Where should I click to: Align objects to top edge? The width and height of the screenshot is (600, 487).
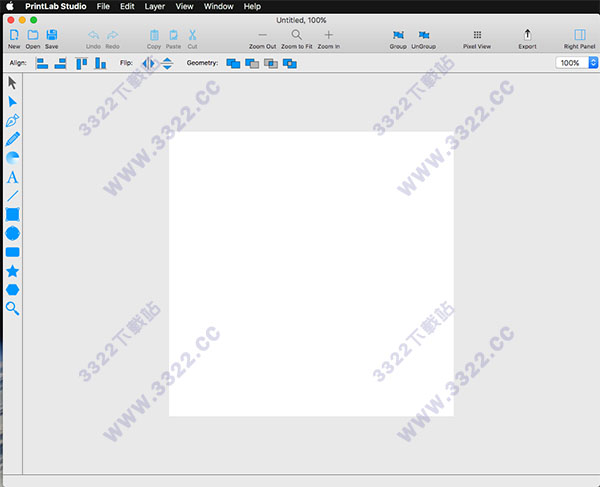click(82, 63)
